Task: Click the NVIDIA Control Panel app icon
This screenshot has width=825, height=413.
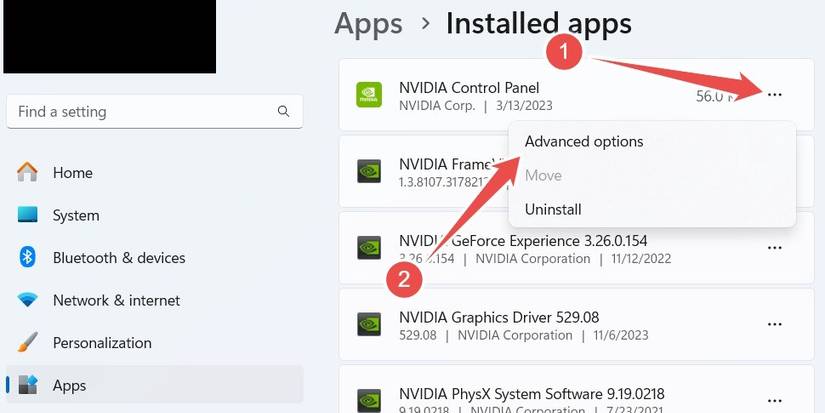Action: [369, 95]
